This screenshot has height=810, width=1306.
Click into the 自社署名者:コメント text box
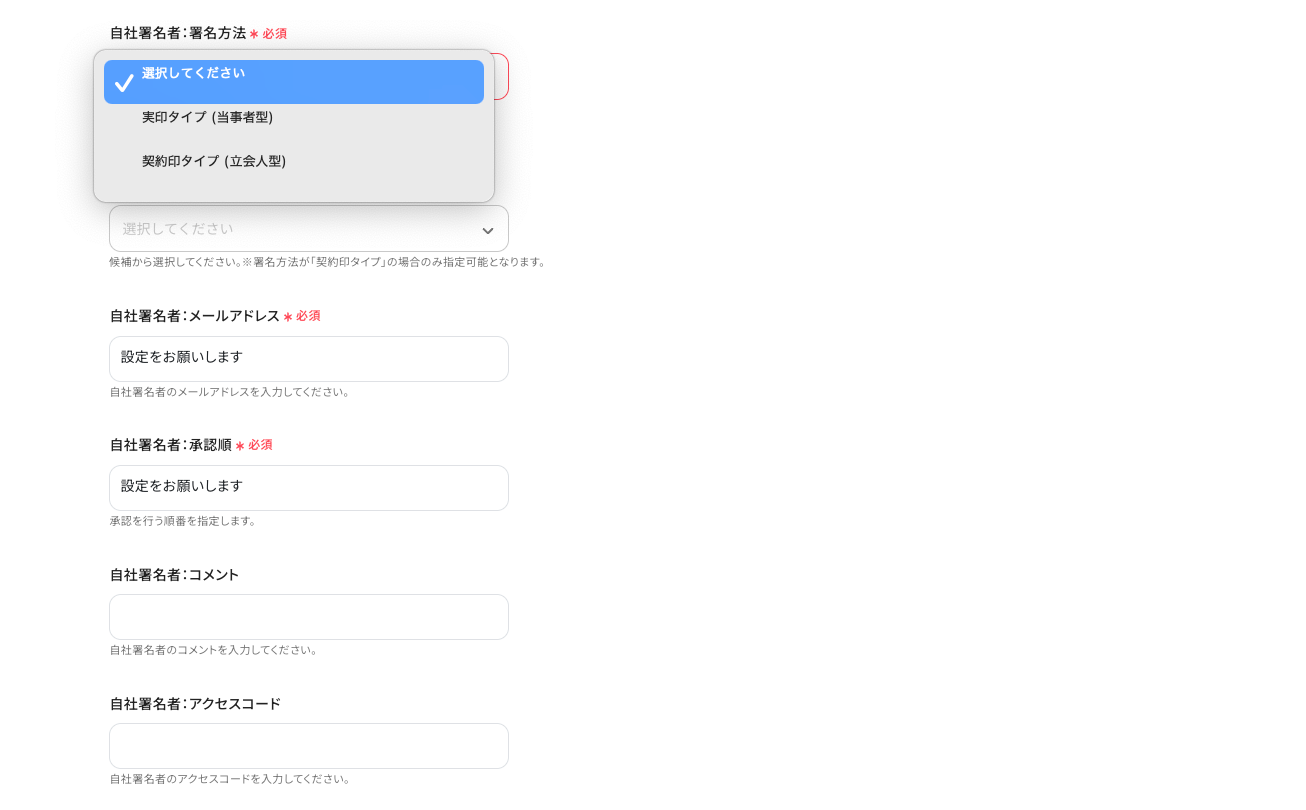tap(309, 617)
